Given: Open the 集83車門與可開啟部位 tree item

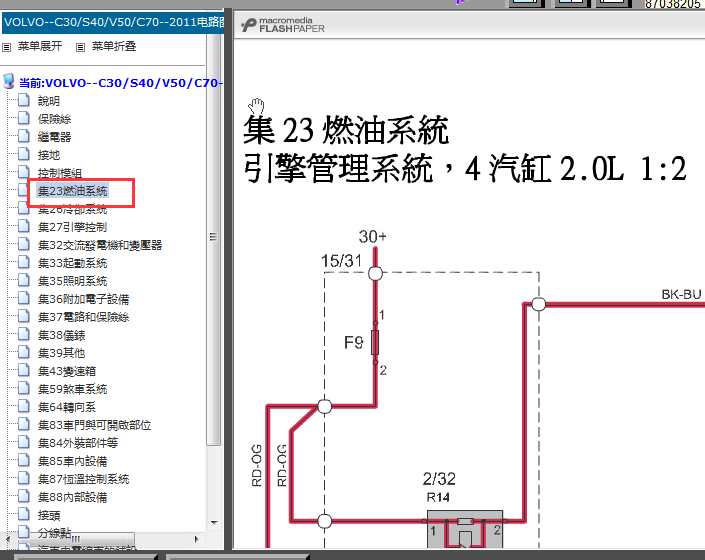Looking at the screenshot, I should (x=94, y=425).
